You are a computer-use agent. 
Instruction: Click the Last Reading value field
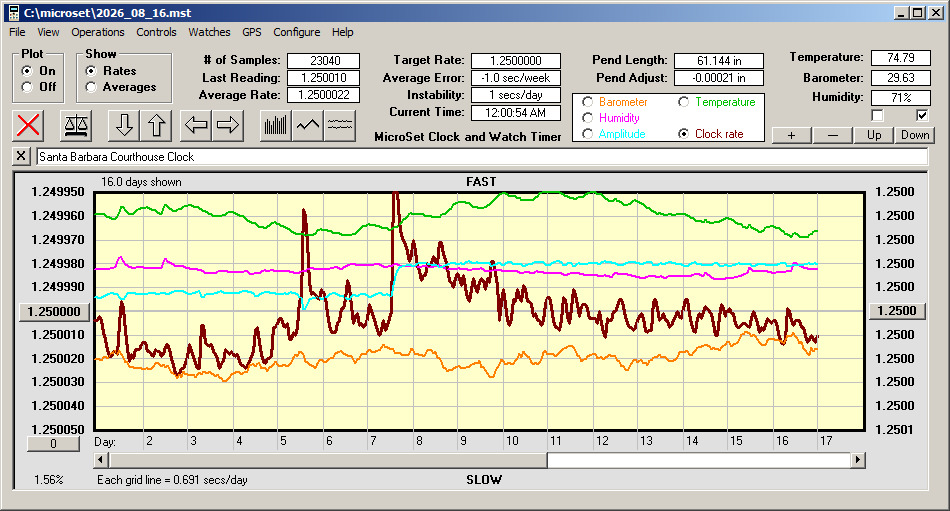(324, 78)
